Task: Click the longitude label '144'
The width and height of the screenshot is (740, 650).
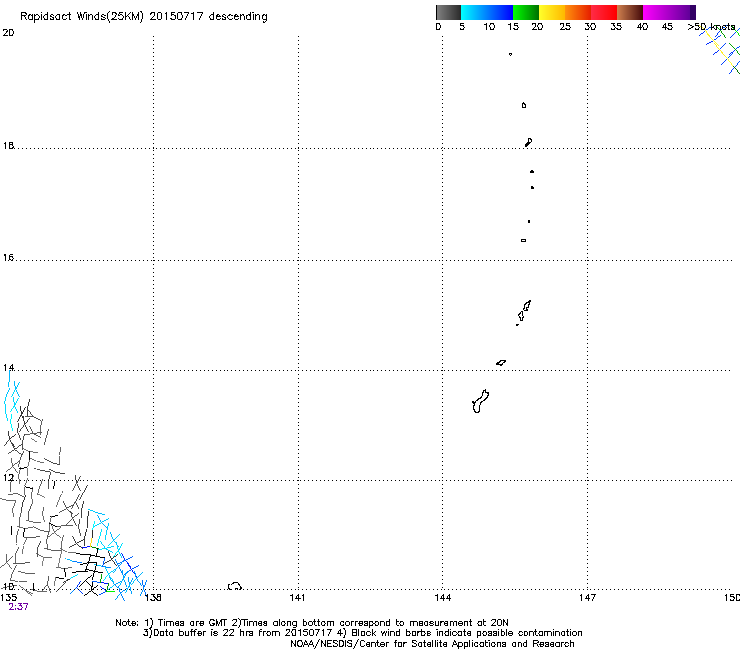Action: [442, 598]
